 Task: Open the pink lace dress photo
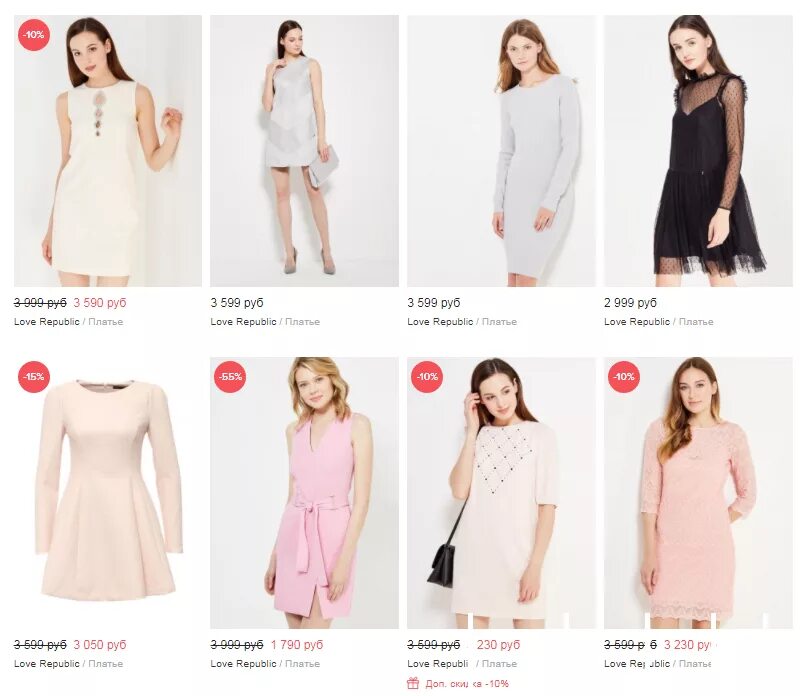pos(698,493)
